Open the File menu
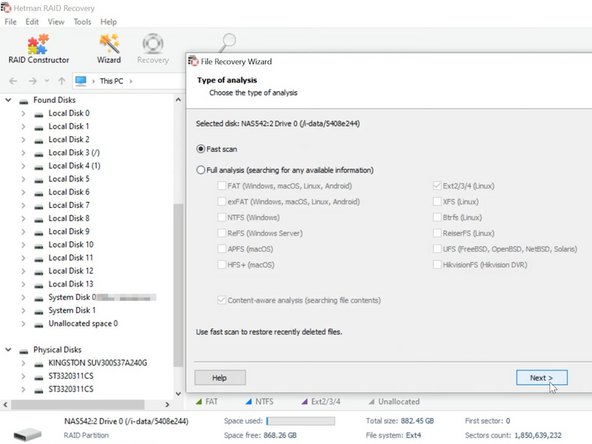This screenshot has height=444, width=592. 10,22
